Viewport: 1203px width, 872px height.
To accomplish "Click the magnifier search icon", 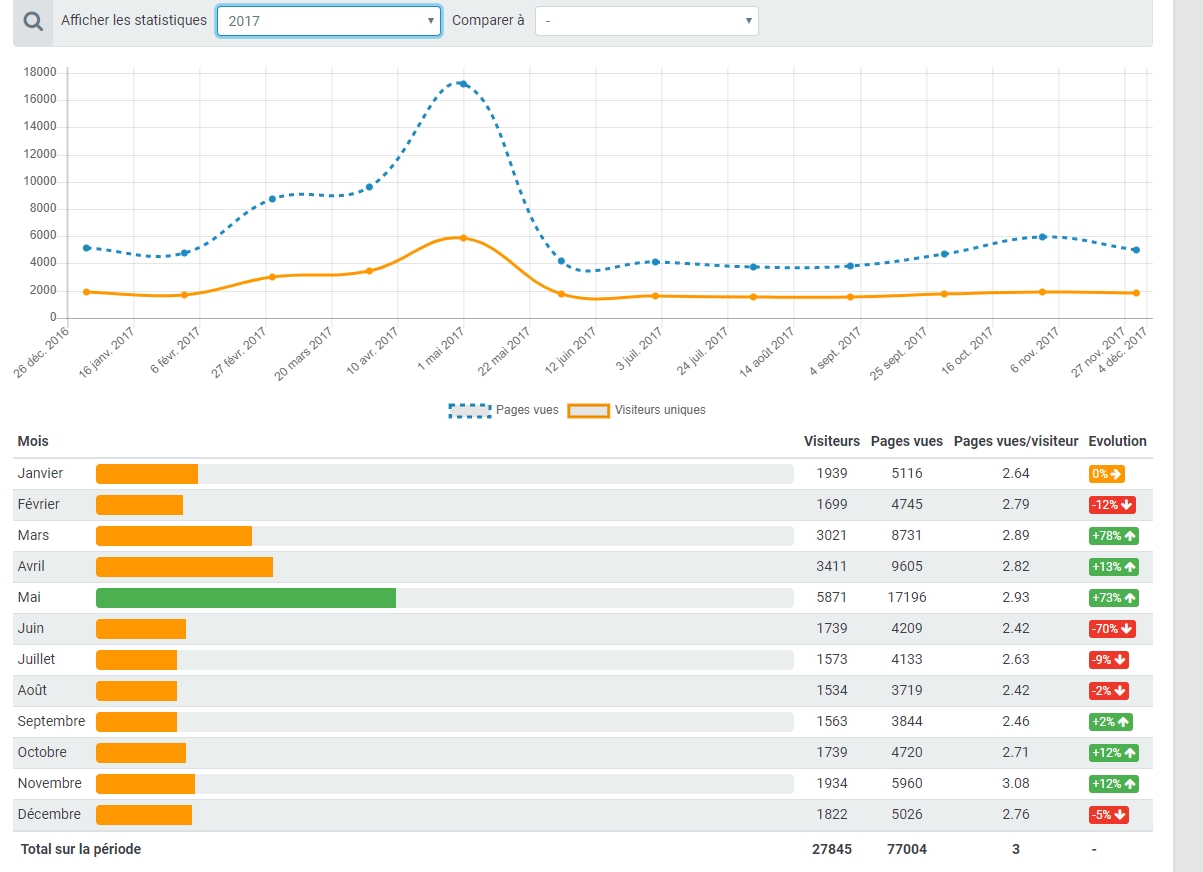I will pyautogui.click(x=33, y=21).
